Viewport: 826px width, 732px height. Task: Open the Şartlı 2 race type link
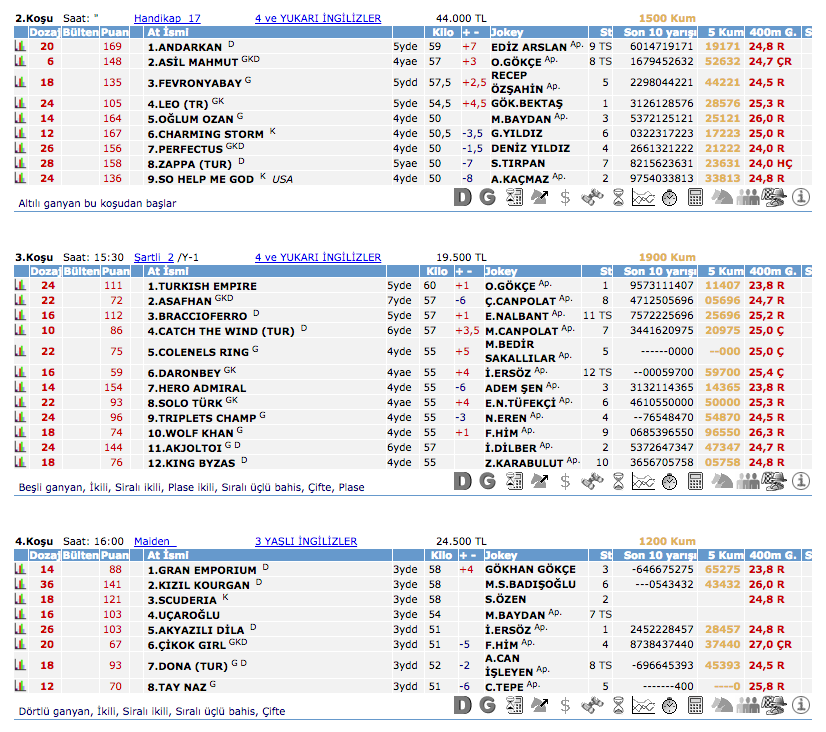(x=154, y=257)
